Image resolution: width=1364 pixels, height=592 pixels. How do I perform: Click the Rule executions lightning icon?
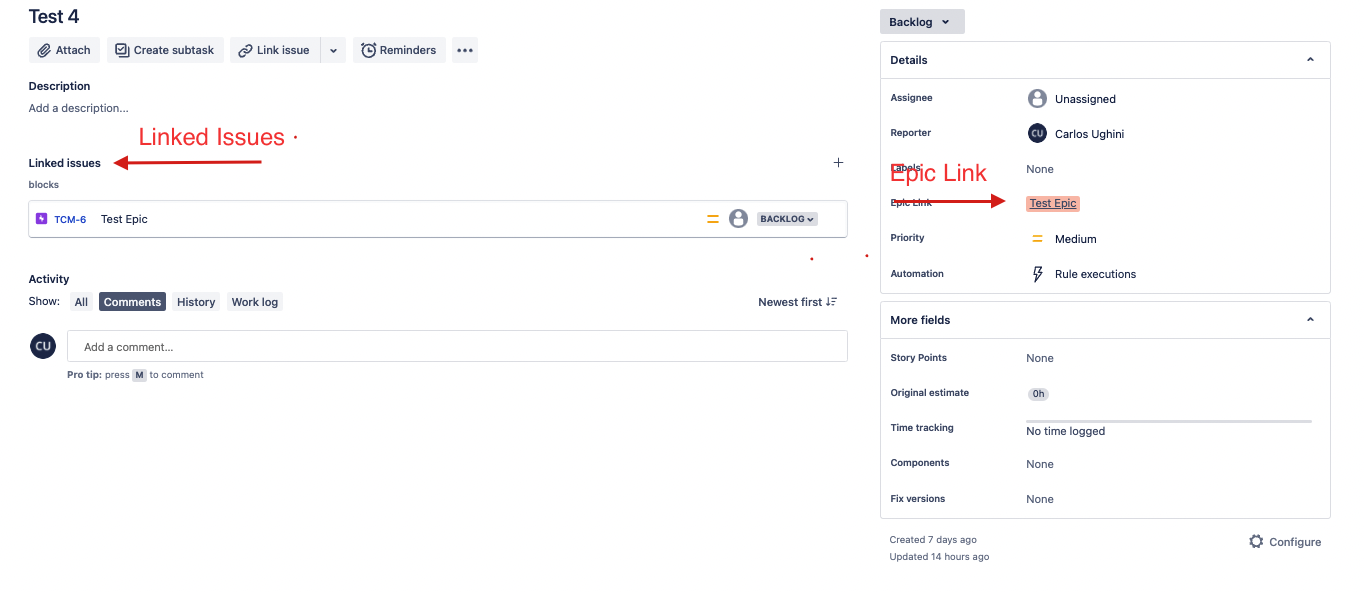pyautogui.click(x=1037, y=273)
